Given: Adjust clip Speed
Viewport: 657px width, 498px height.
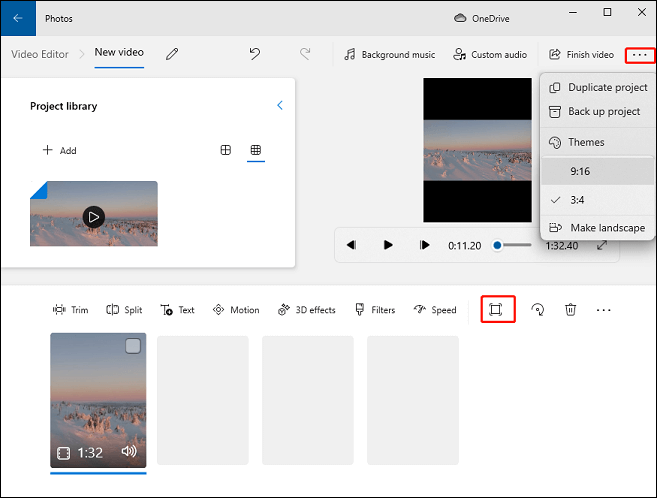Looking at the screenshot, I should pos(435,310).
